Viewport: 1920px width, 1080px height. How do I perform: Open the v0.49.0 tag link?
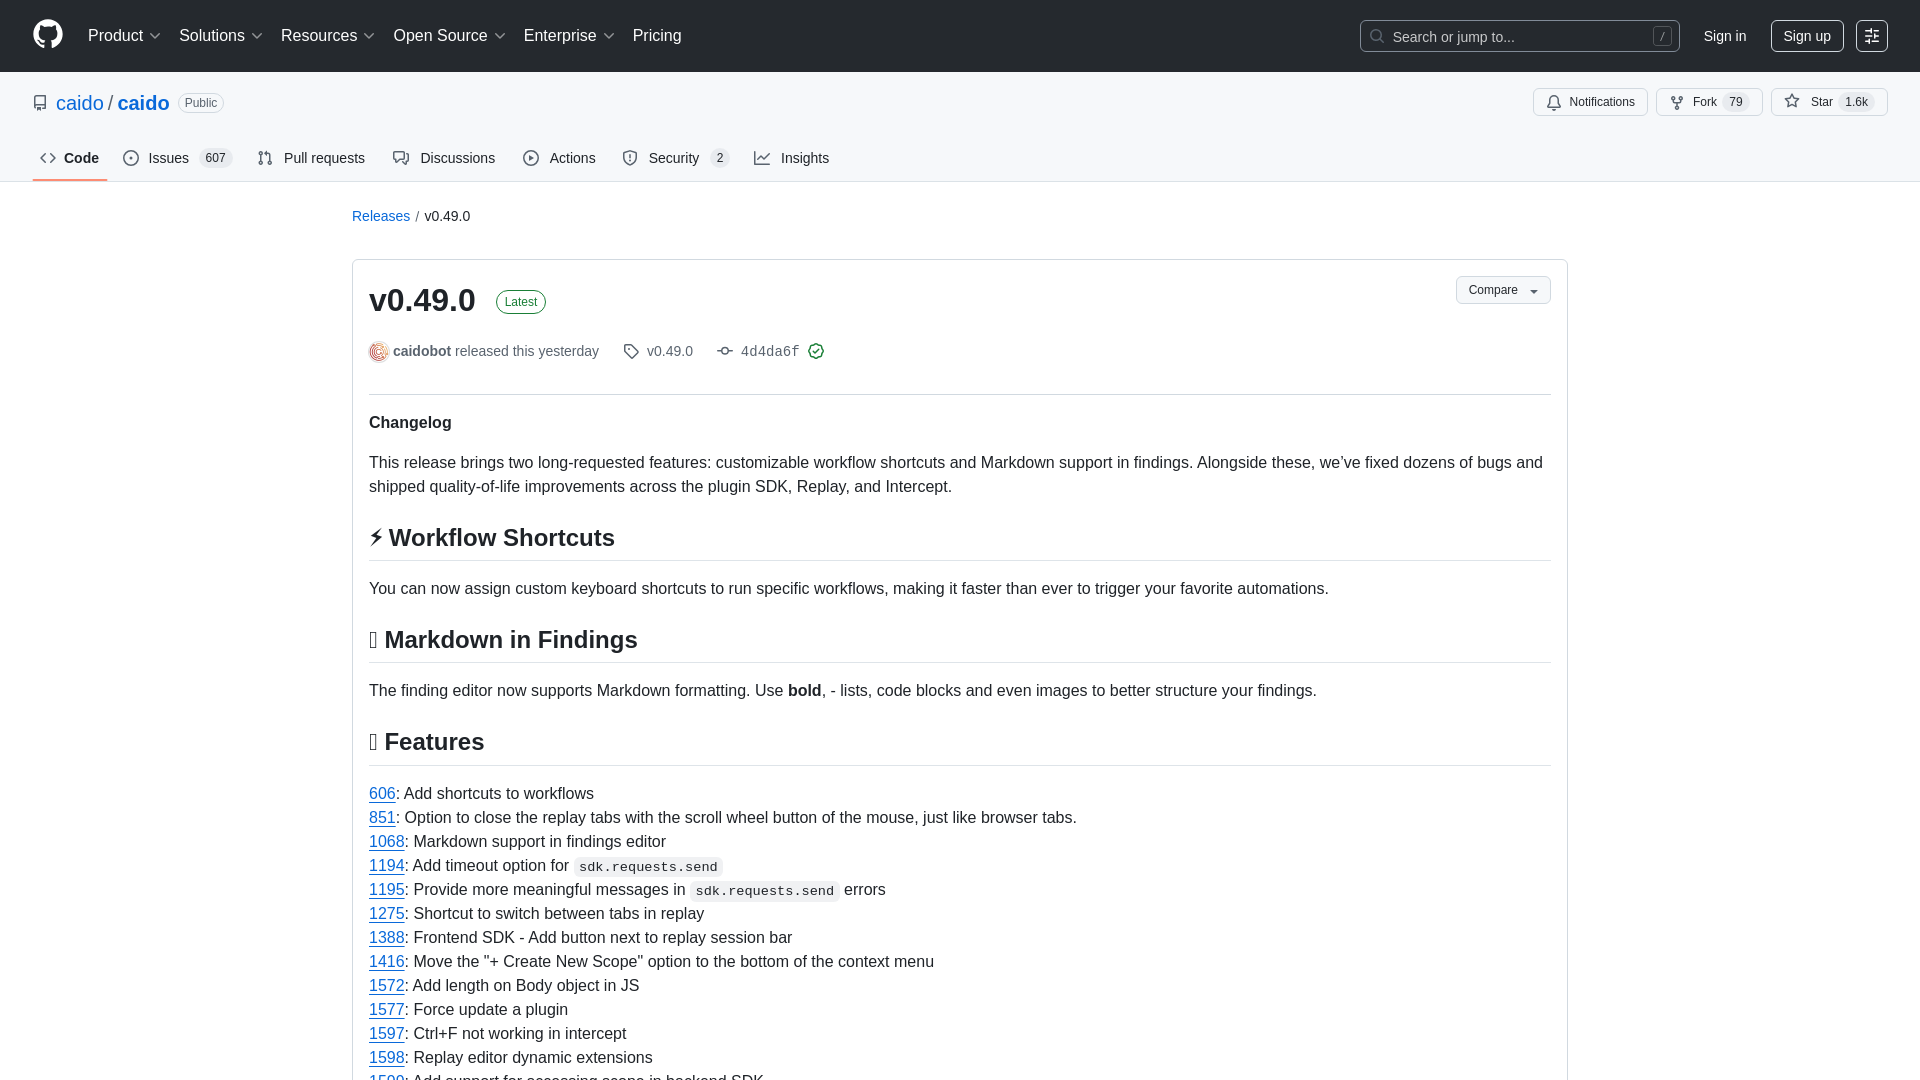[x=670, y=351]
